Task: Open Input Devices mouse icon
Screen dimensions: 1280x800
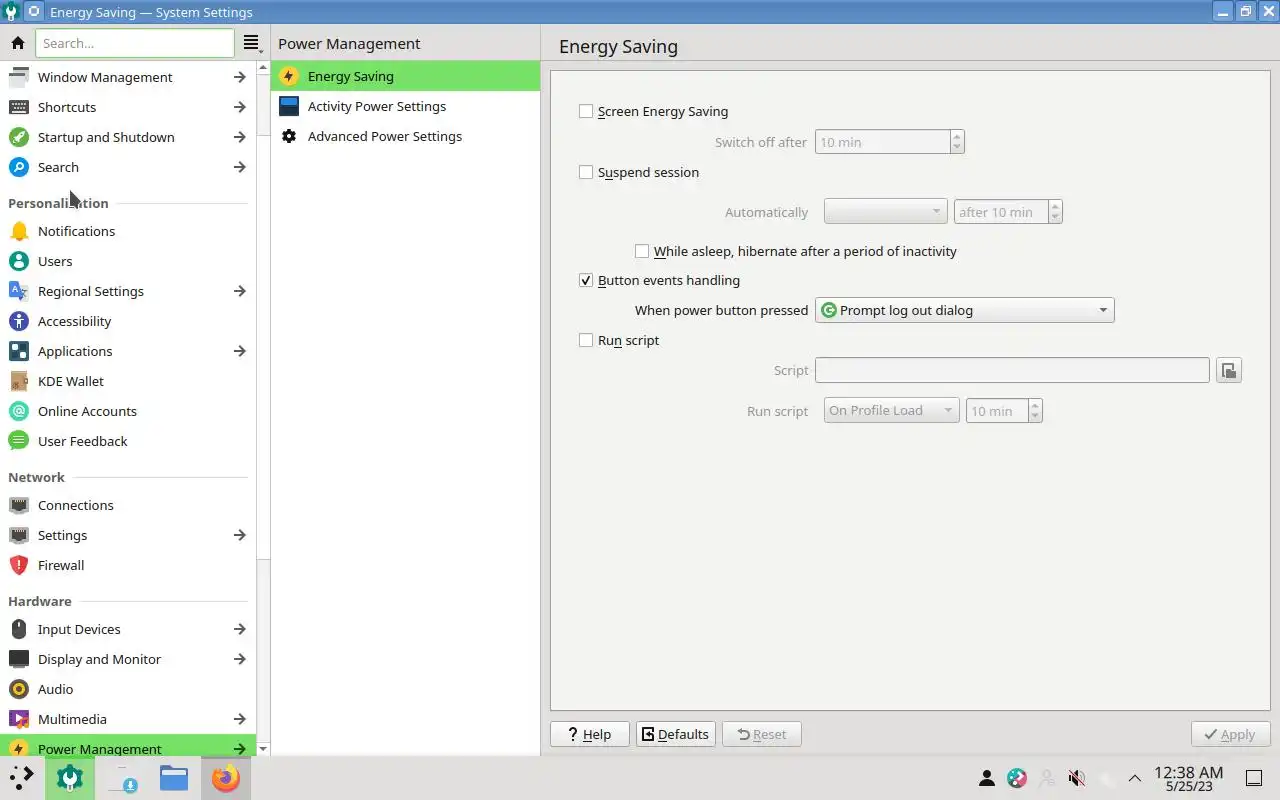Action: (x=19, y=629)
